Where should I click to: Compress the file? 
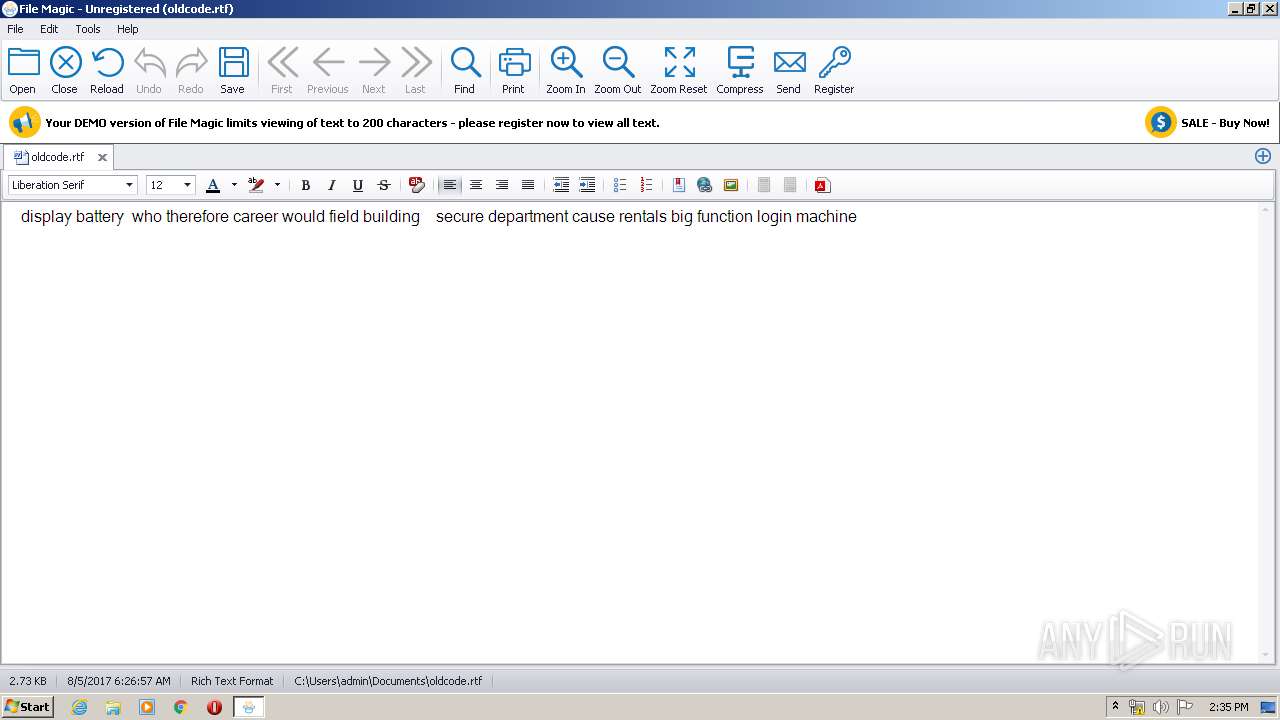click(740, 70)
